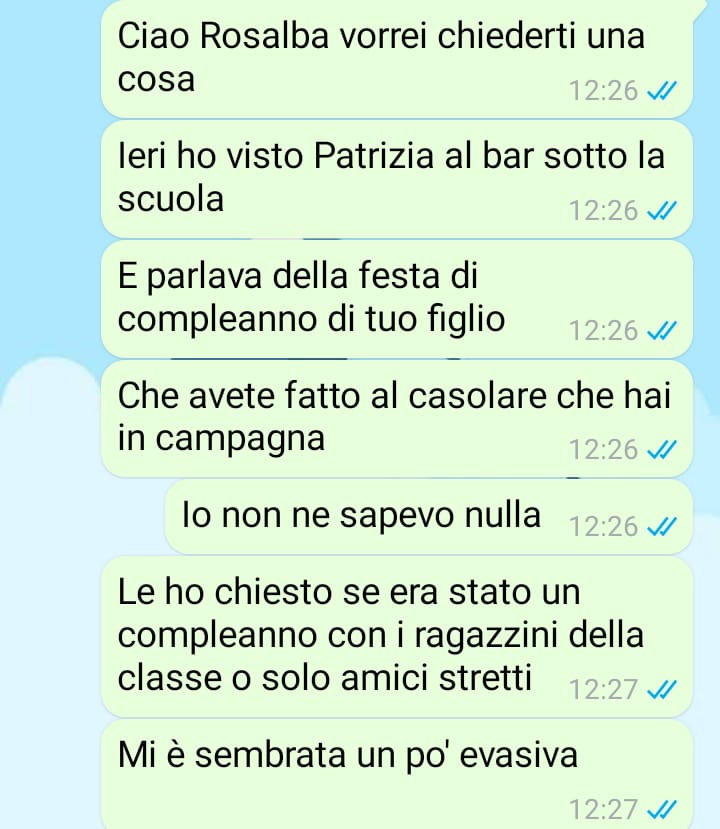Tap blue ticks on 'festa di compleanno' message
The width and height of the screenshot is (720, 829).
(662, 331)
